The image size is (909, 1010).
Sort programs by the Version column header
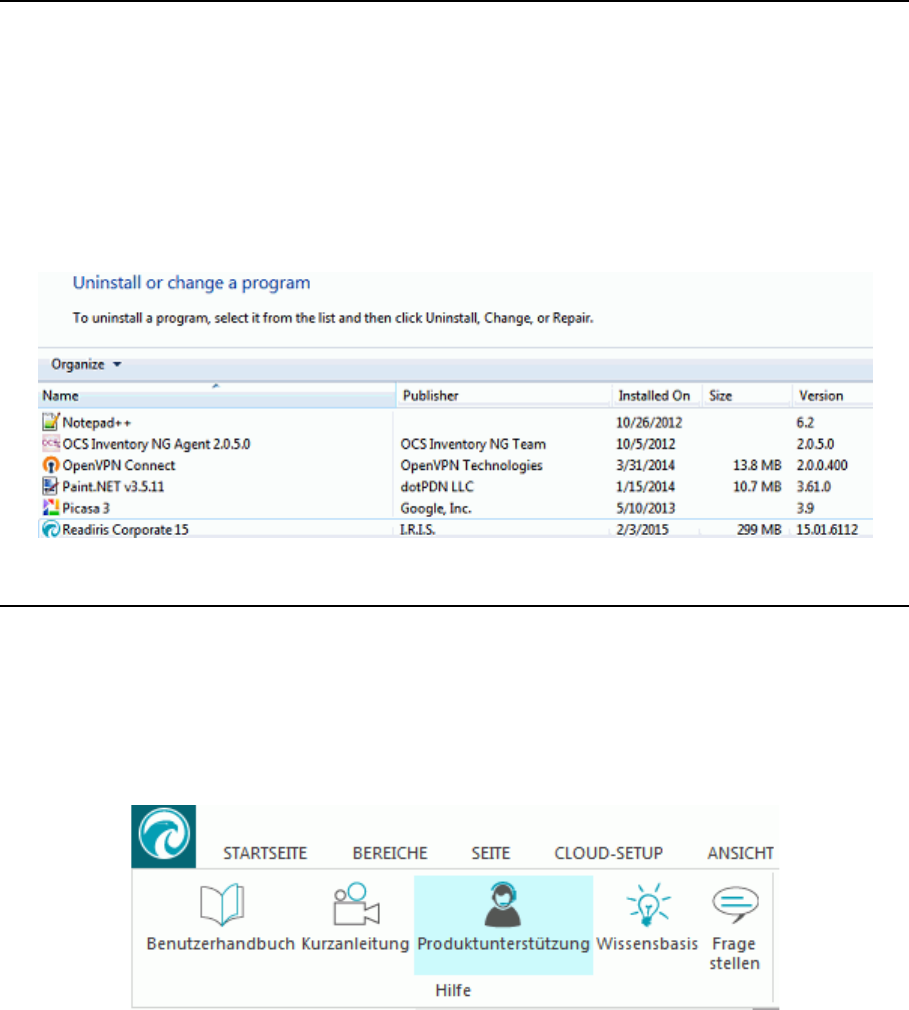coord(832,395)
